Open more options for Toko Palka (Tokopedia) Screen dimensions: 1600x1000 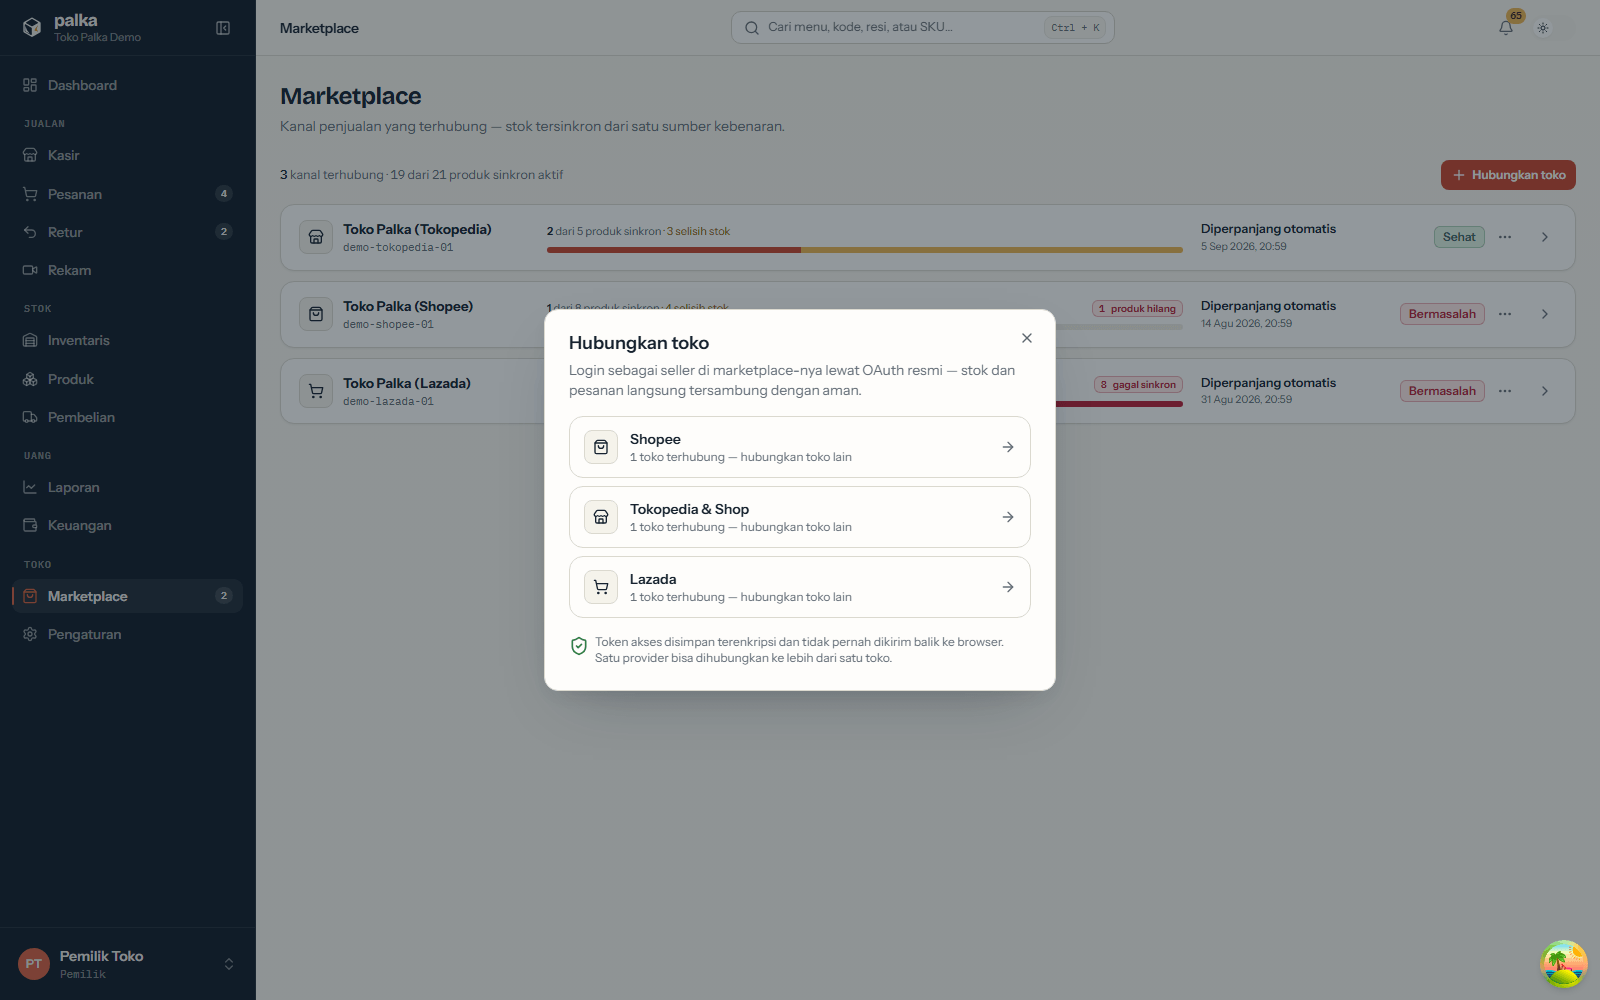pos(1505,237)
